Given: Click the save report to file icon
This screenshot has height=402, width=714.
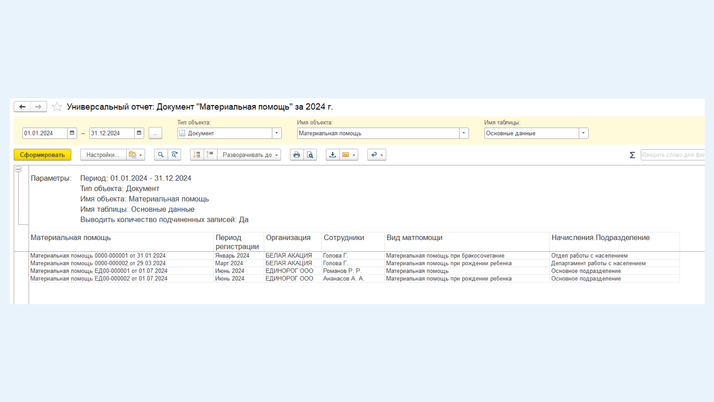Looking at the screenshot, I should (333, 155).
